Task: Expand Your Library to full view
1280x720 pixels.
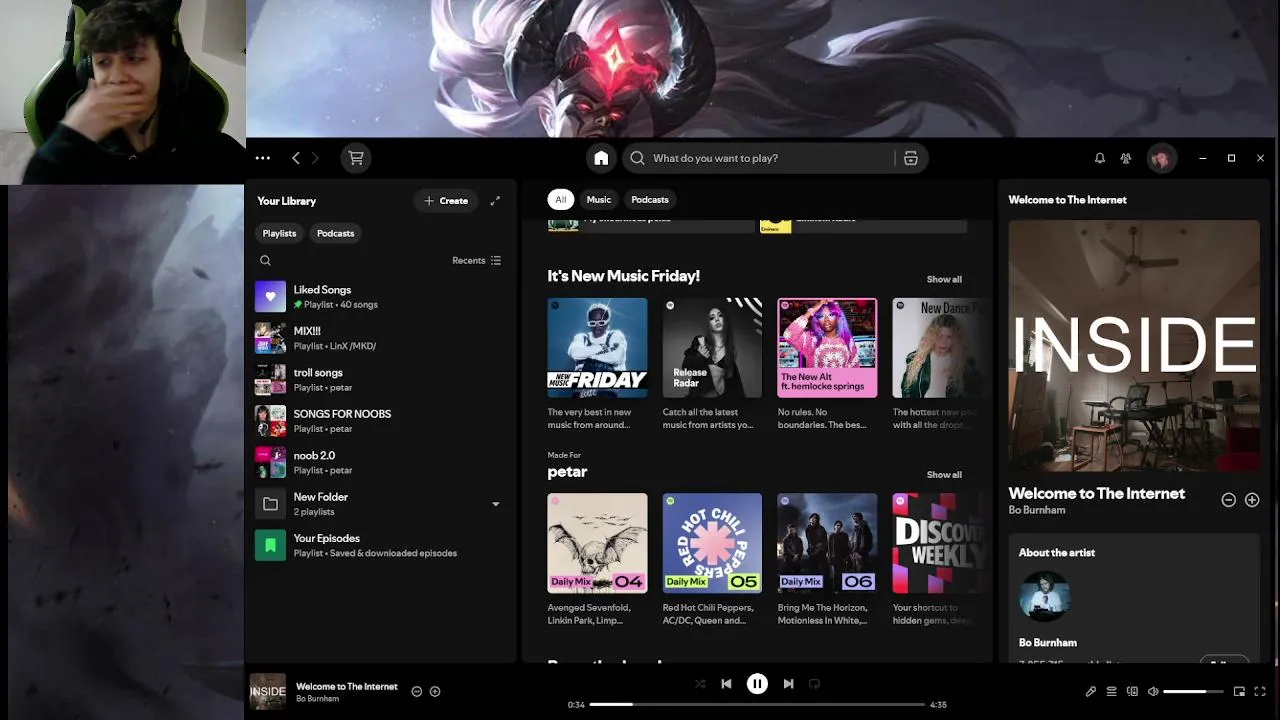Action: (x=495, y=201)
